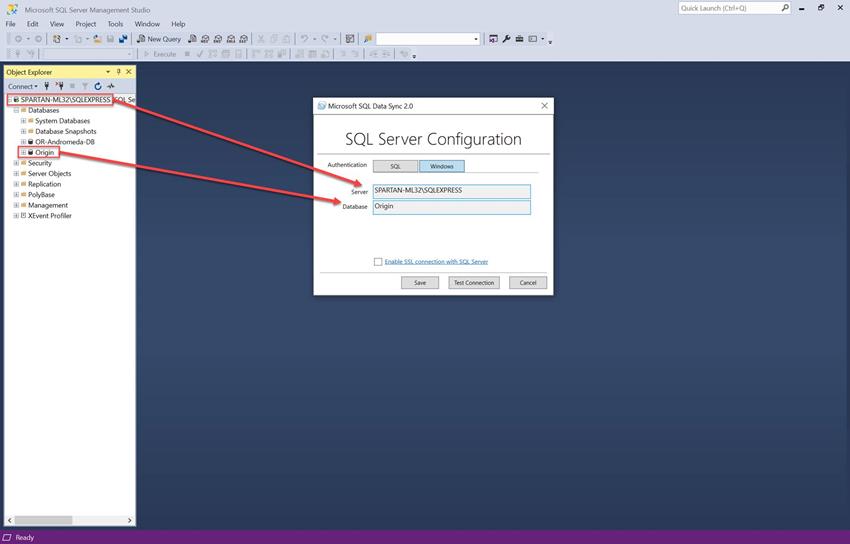
Task: Open the Edit menu
Action: pyautogui.click(x=33, y=24)
